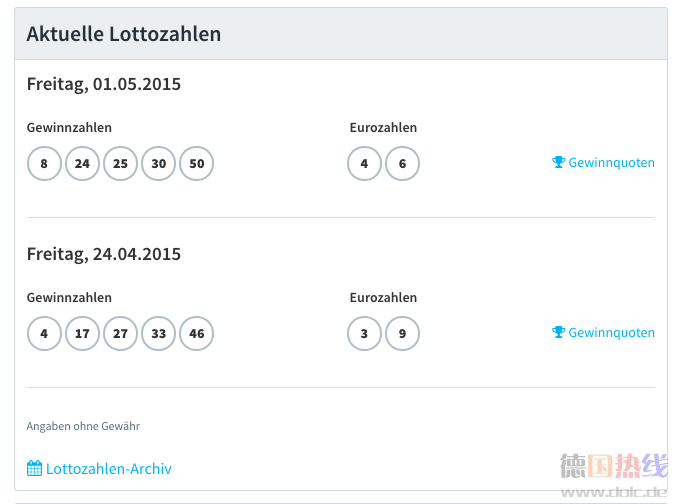
Task: Click Eurozahl ball 9
Action: point(403,334)
